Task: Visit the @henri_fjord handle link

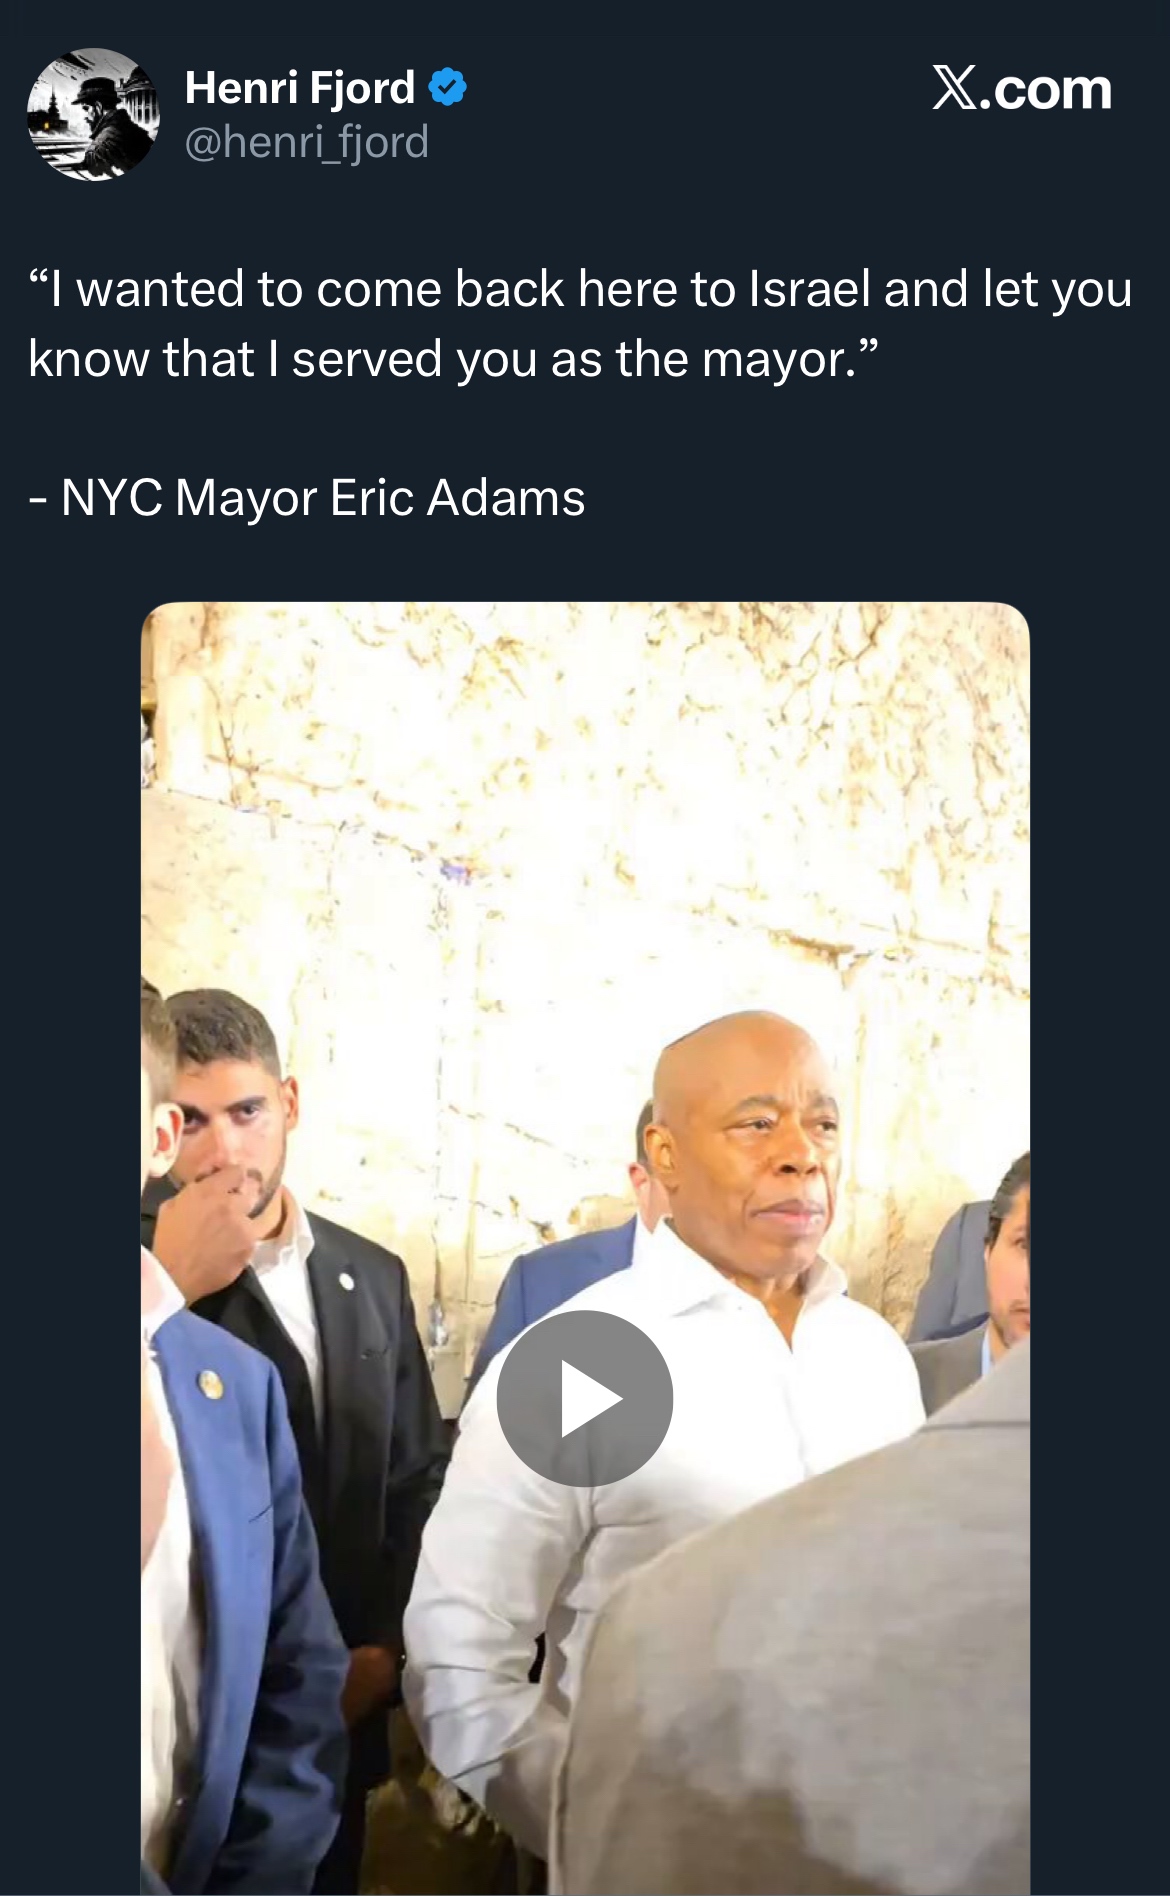Action: [x=307, y=142]
